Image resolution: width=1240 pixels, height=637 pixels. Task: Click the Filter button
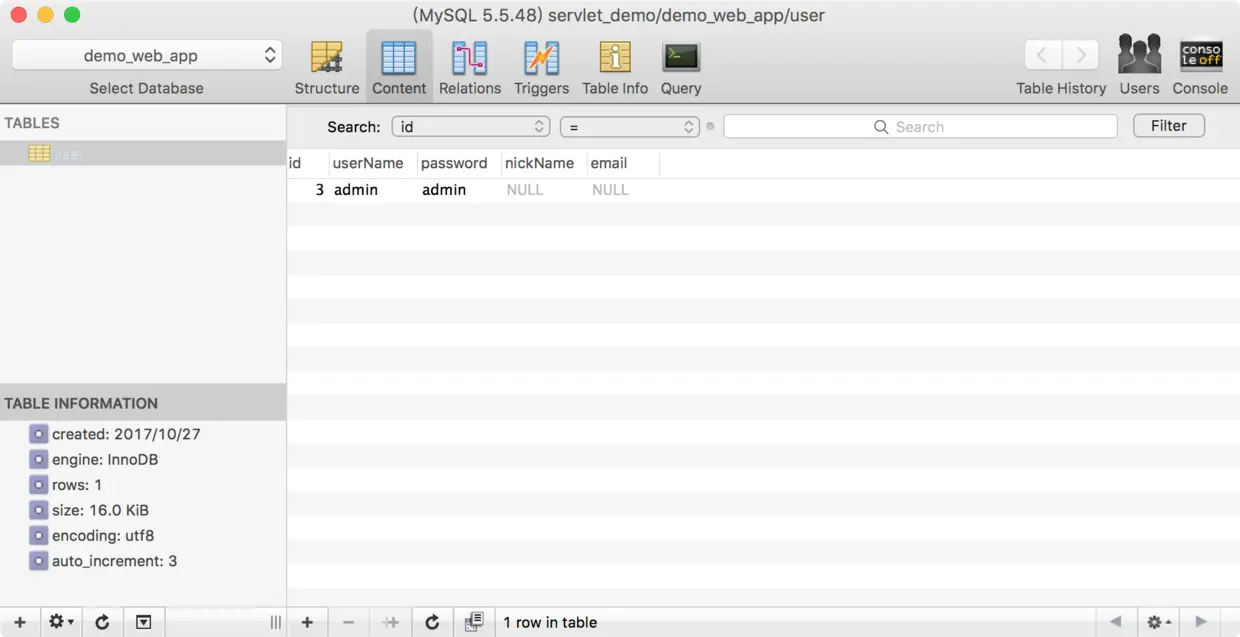pyautogui.click(x=1168, y=126)
